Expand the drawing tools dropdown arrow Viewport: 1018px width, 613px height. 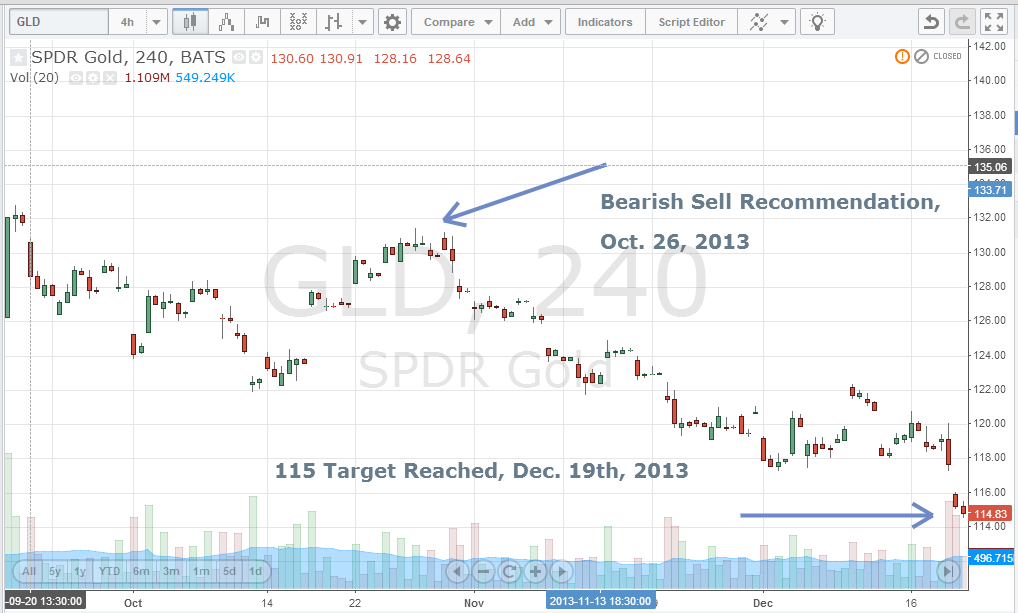pyautogui.click(x=784, y=22)
